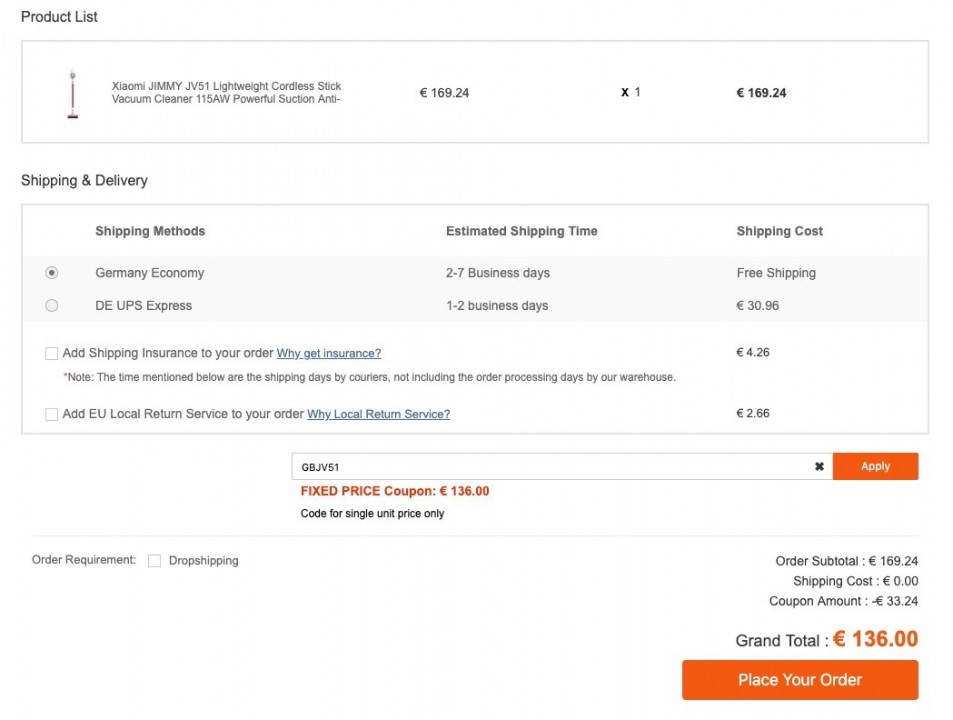
Task: Click the vacuum cleaner product thumbnail
Action: click(x=72, y=93)
